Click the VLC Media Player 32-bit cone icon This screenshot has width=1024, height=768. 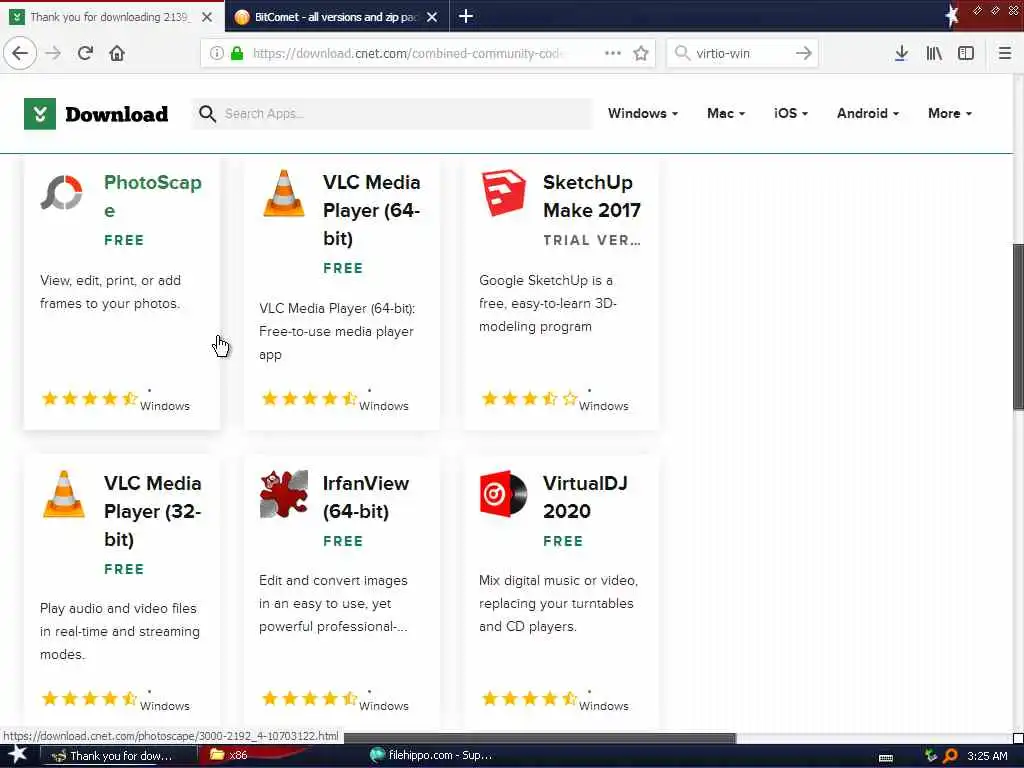(x=63, y=494)
